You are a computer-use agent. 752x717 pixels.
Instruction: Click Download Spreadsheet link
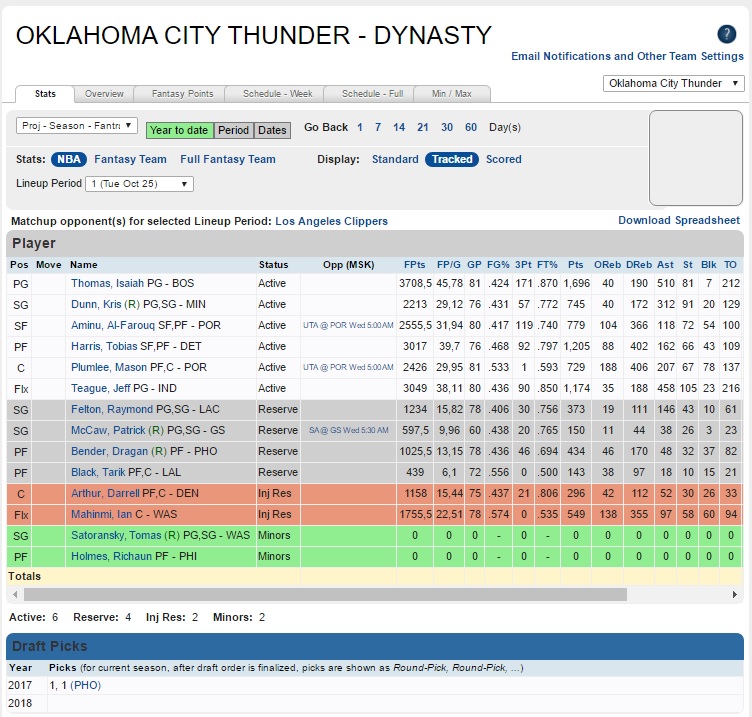coord(679,220)
